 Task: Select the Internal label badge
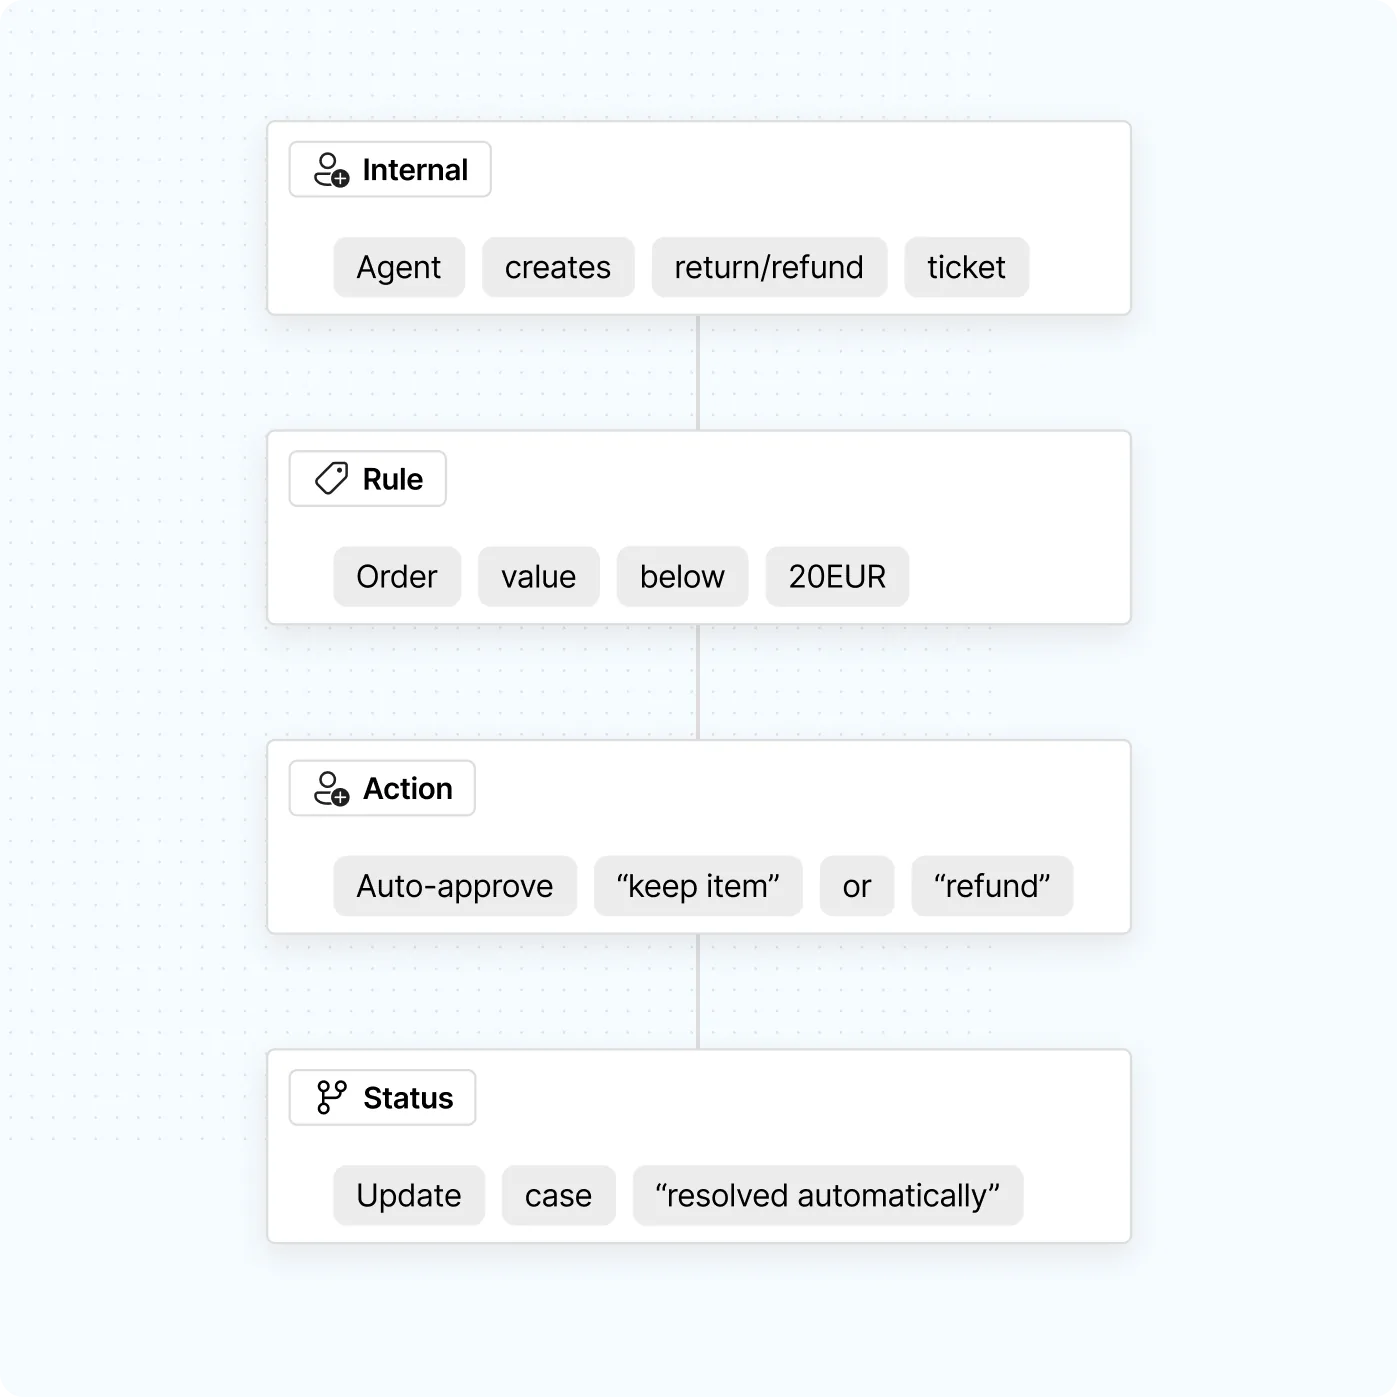point(390,170)
